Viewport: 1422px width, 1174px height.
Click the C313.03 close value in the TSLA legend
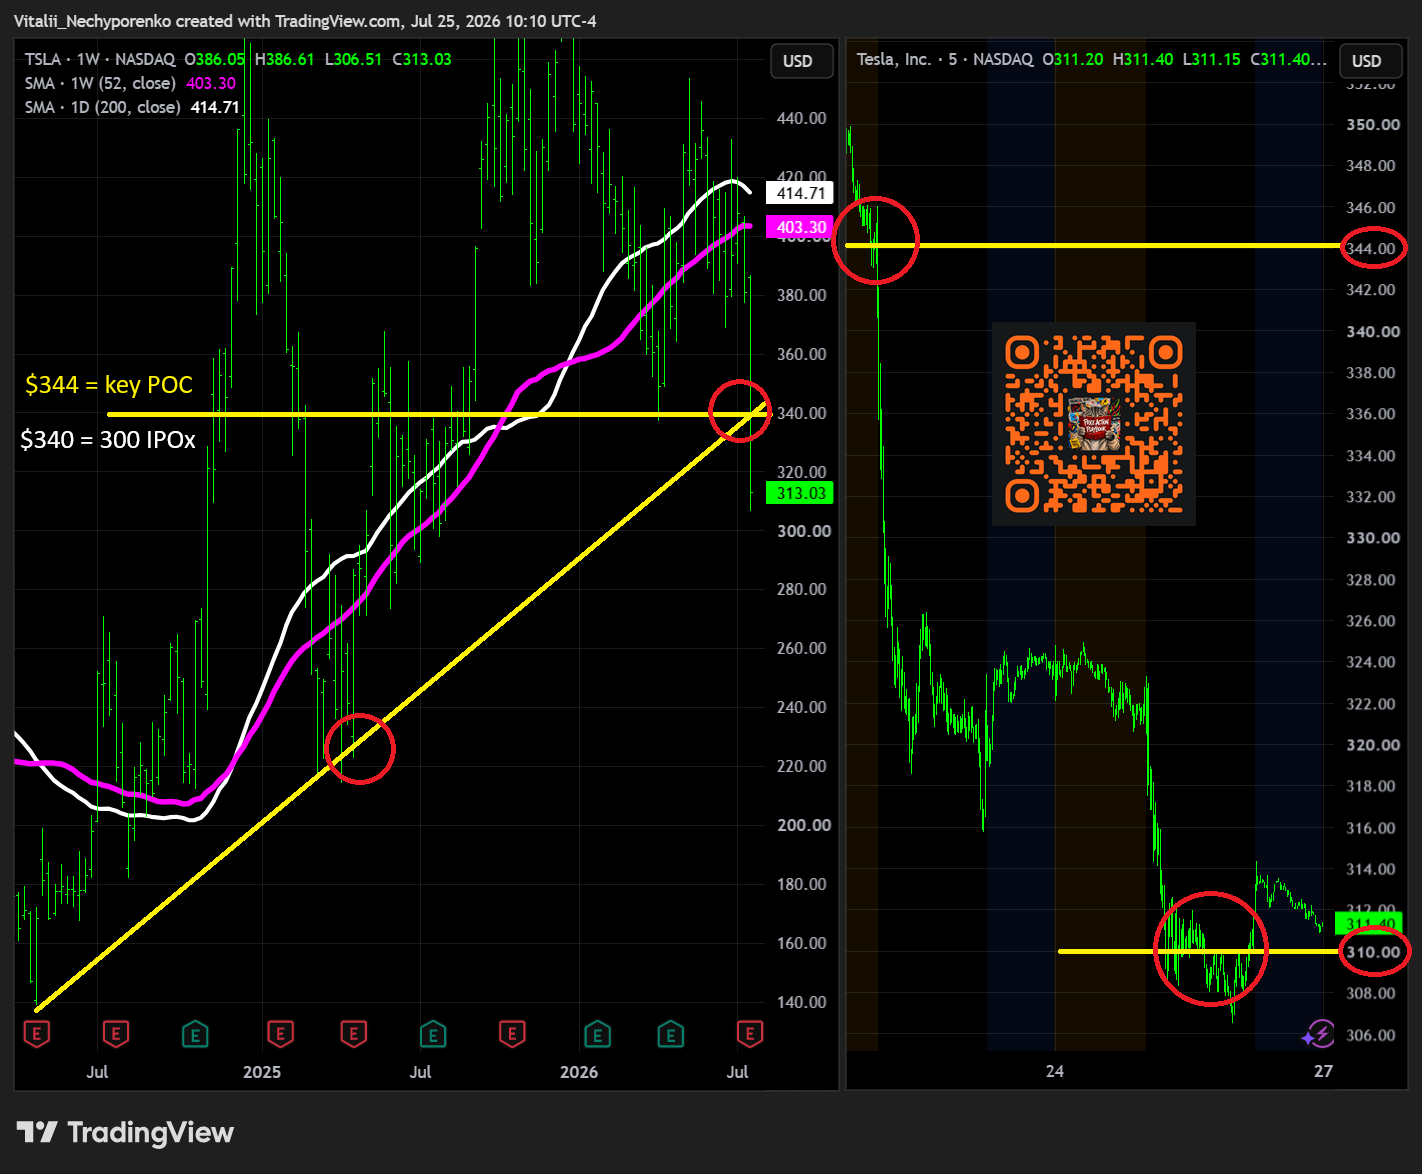[x=422, y=59]
